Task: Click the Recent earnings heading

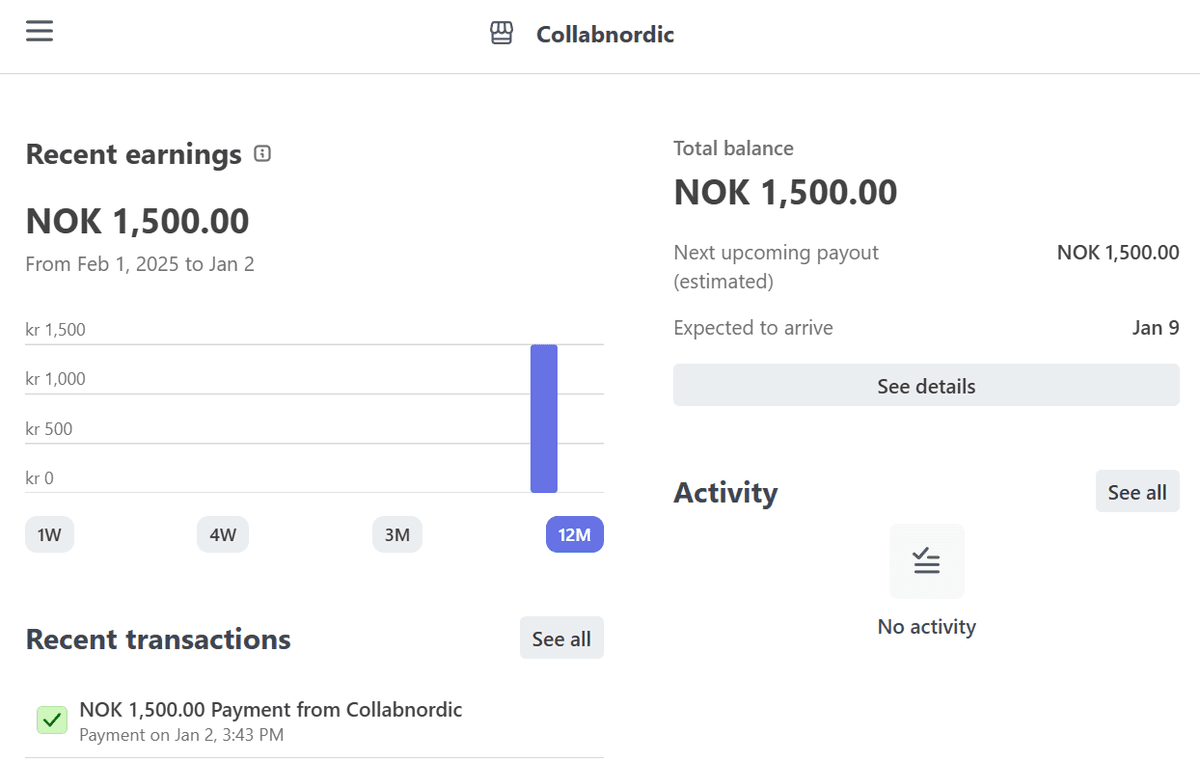Action: [x=133, y=154]
